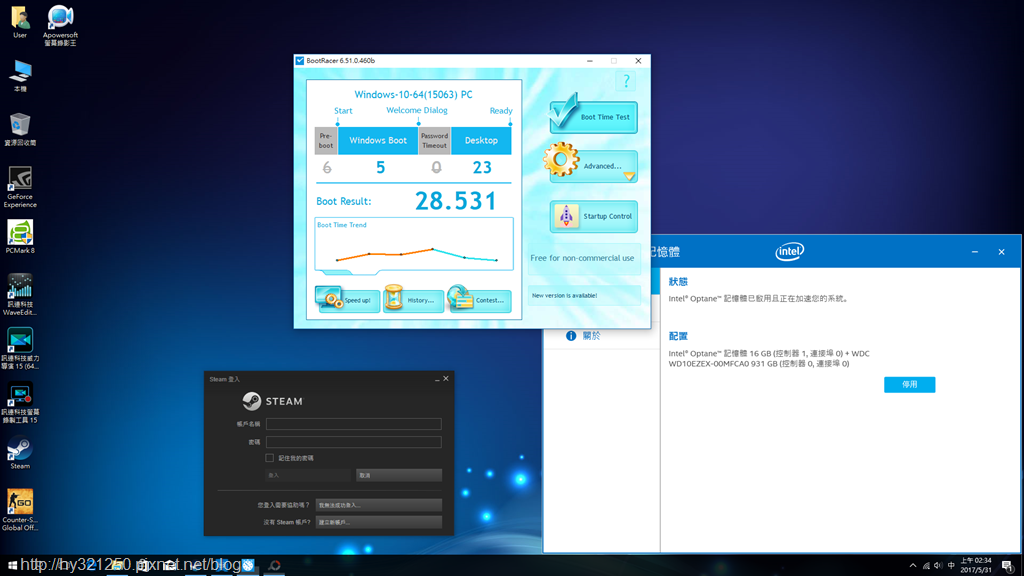Minimize the Intel Optane window

tap(974, 251)
